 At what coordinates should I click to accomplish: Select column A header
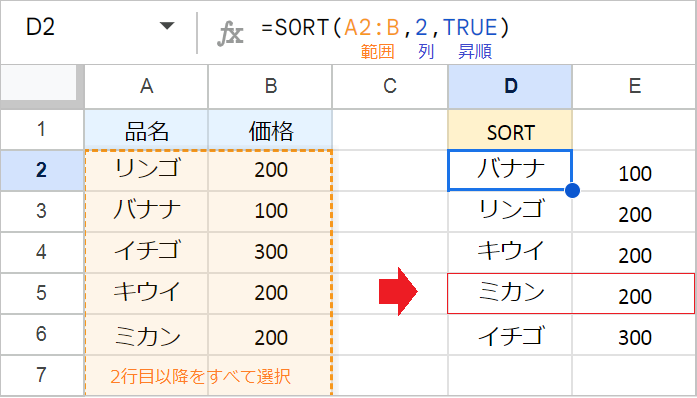click(x=146, y=86)
